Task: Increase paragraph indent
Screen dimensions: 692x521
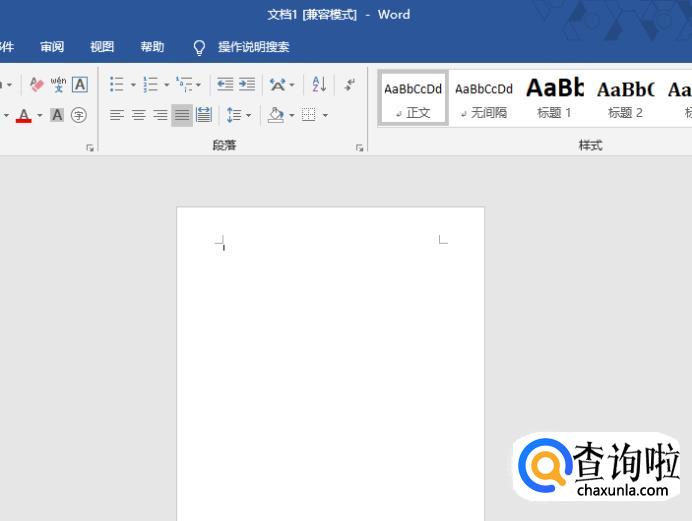Action: click(x=246, y=85)
